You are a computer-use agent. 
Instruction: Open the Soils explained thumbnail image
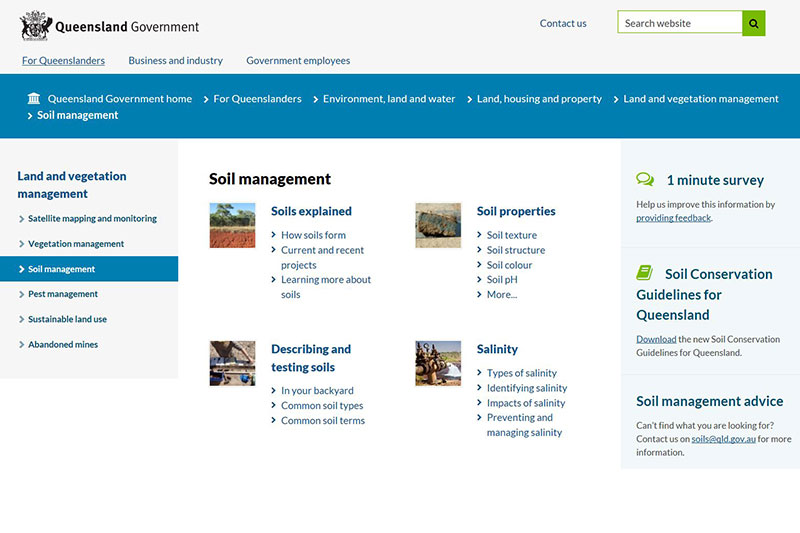232,225
